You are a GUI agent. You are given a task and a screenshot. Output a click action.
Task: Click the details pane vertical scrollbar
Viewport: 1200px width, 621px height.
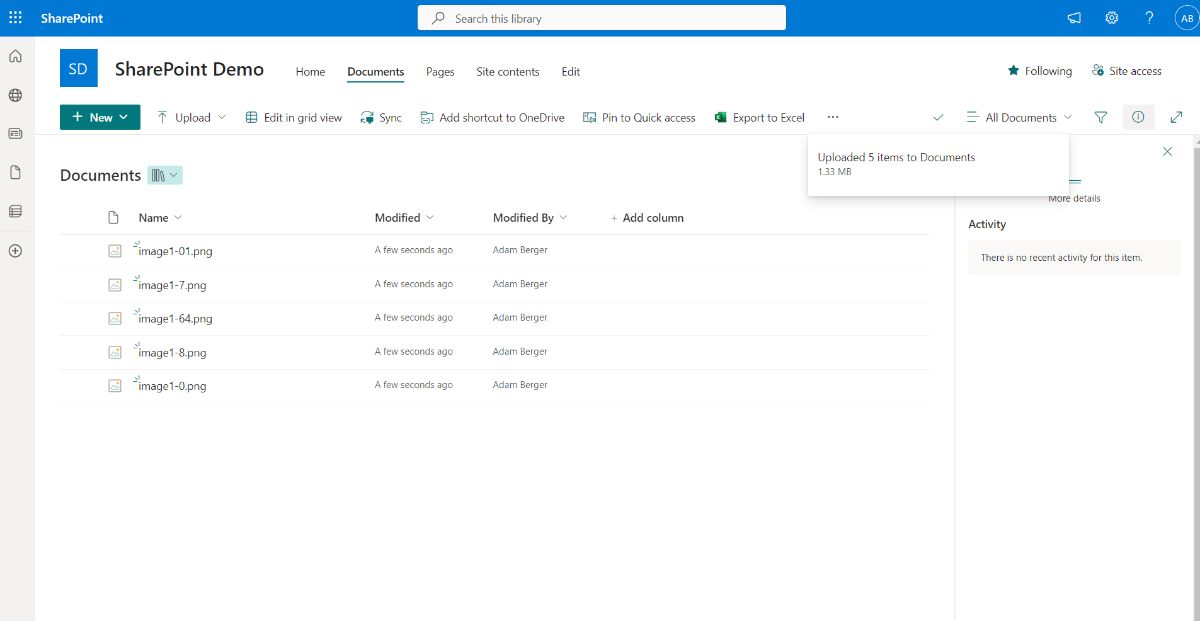pyautogui.click(x=1196, y=380)
